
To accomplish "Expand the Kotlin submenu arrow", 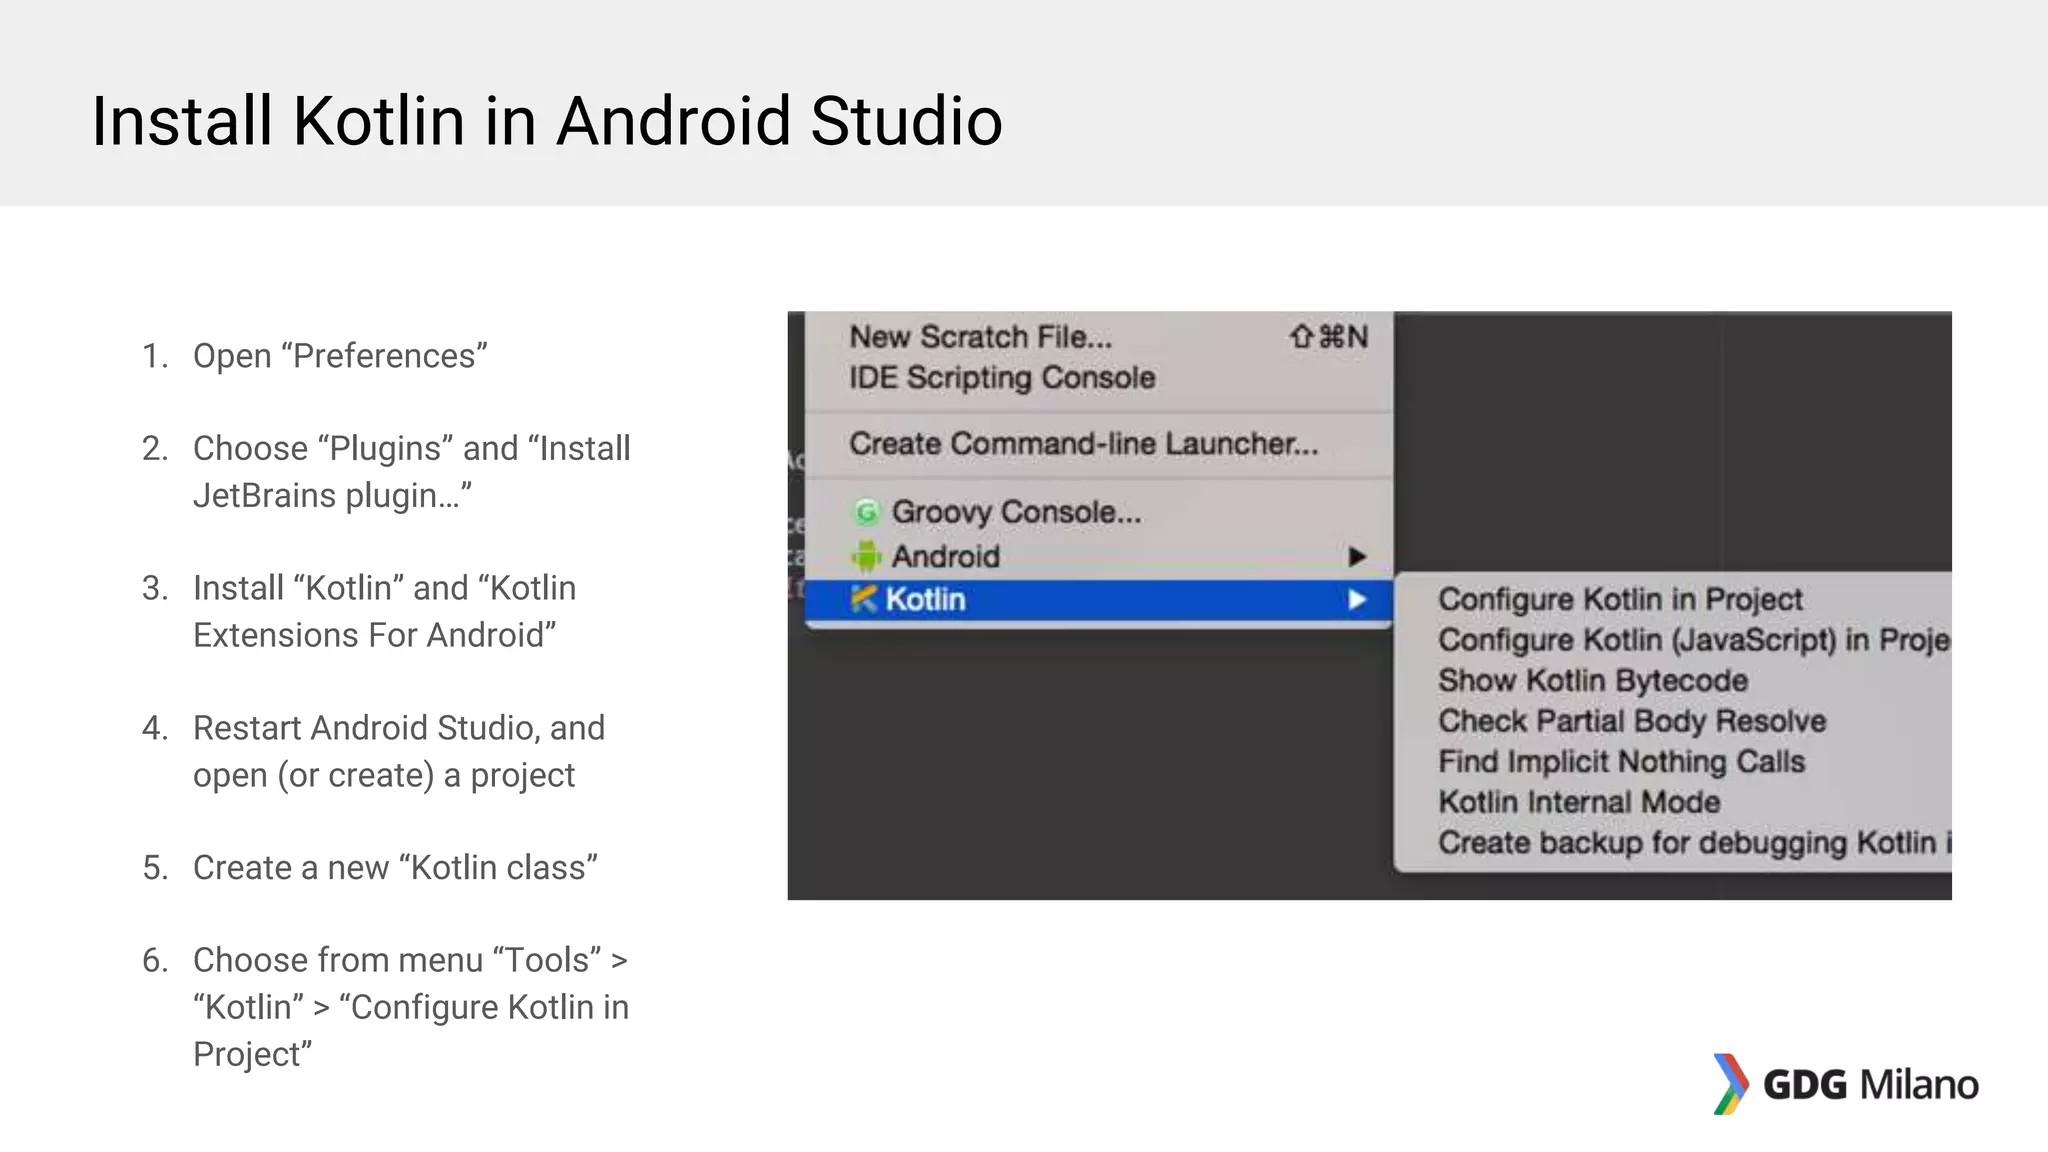I will (x=1357, y=599).
